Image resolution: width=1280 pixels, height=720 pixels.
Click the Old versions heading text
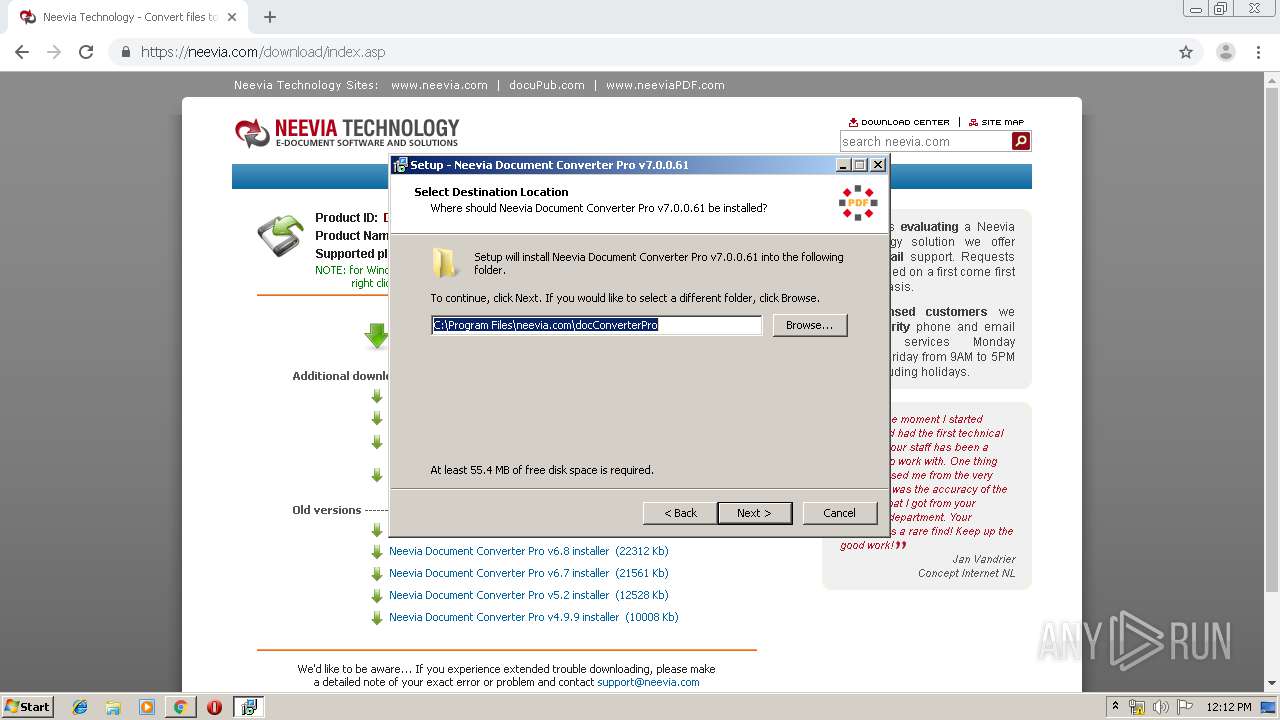click(x=326, y=510)
